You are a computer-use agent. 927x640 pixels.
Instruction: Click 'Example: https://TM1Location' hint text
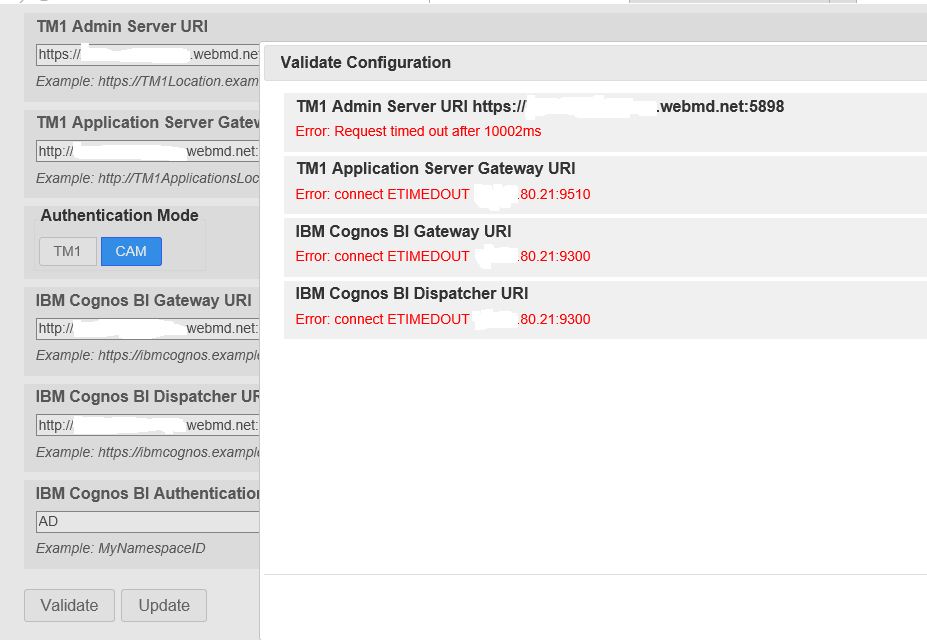[x=148, y=81]
